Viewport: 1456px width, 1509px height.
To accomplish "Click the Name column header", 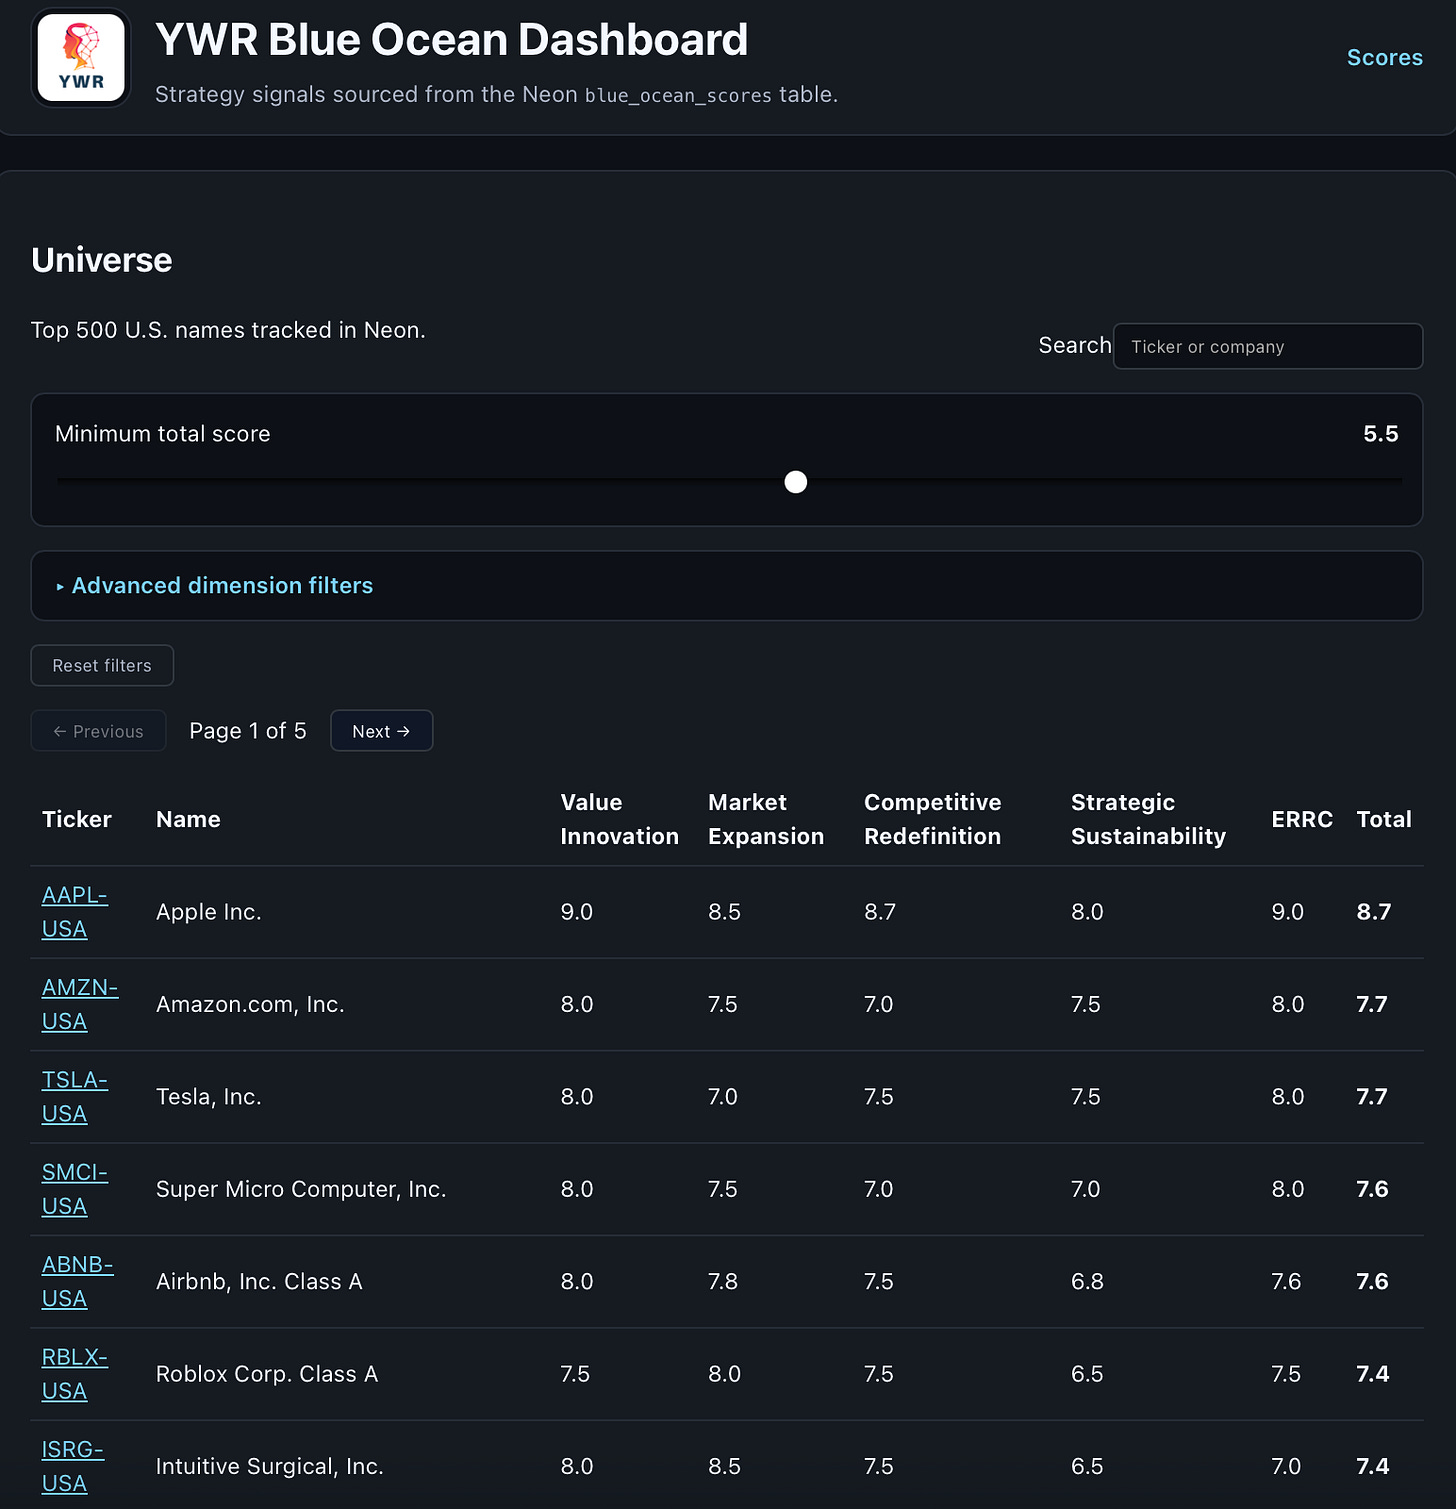I will (188, 819).
